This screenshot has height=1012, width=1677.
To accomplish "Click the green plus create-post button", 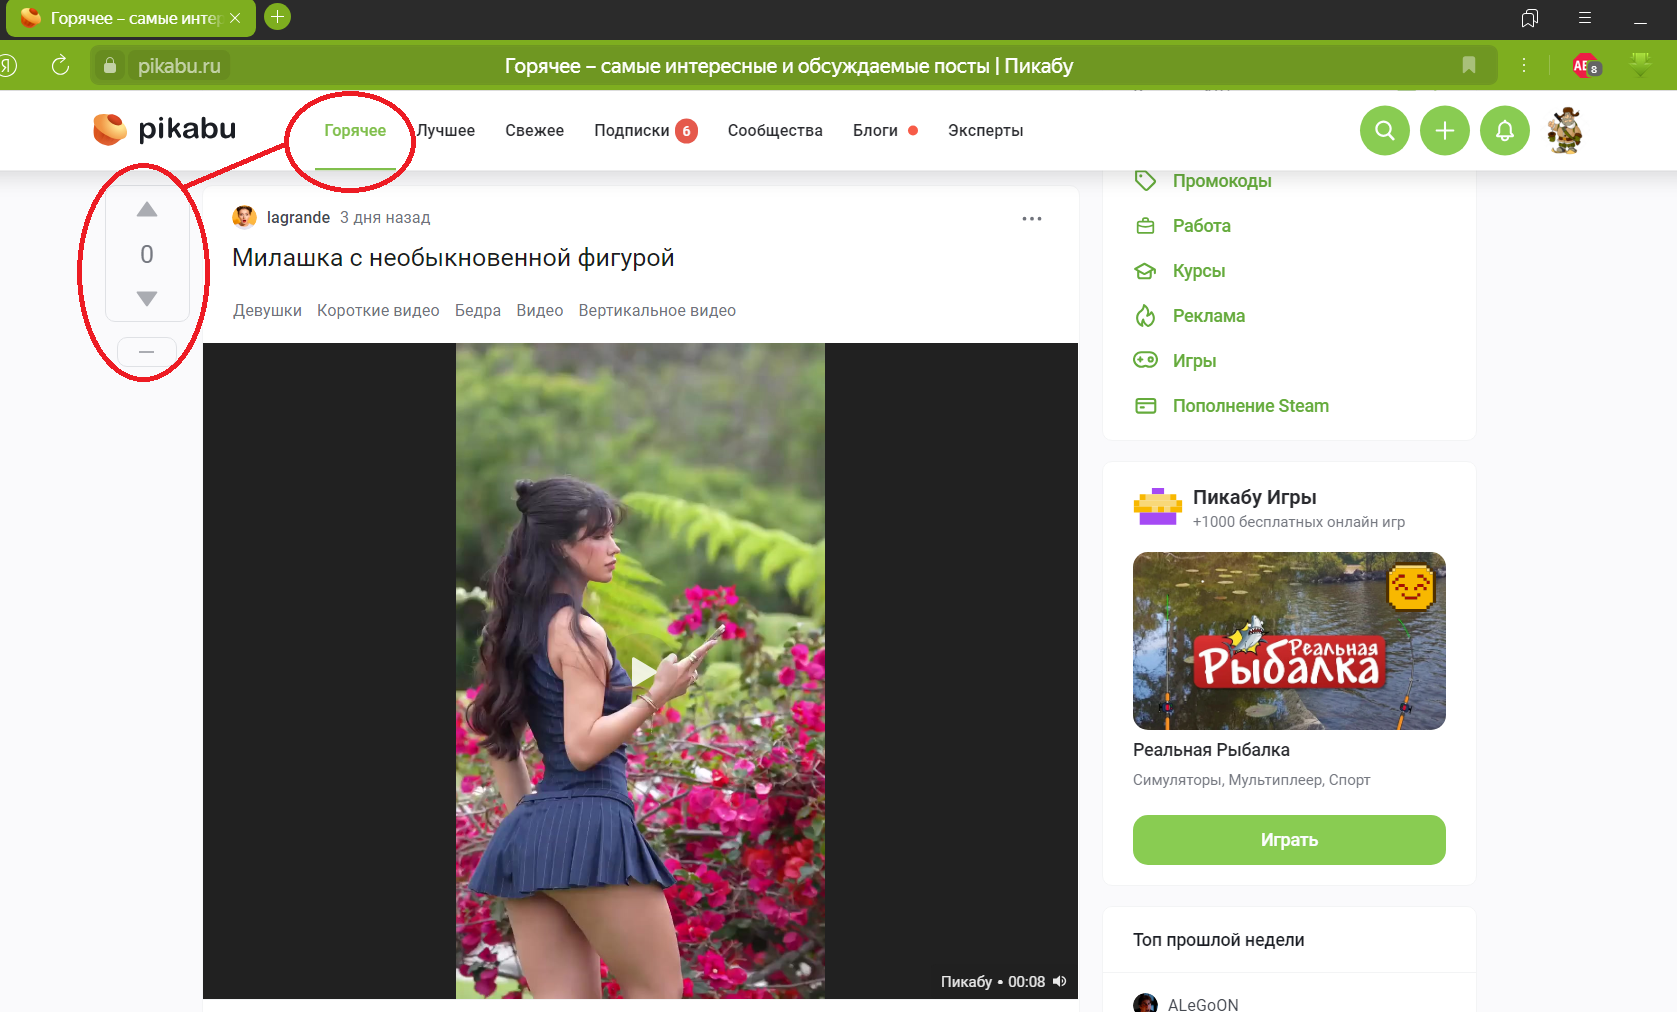I will click(x=1444, y=130).
